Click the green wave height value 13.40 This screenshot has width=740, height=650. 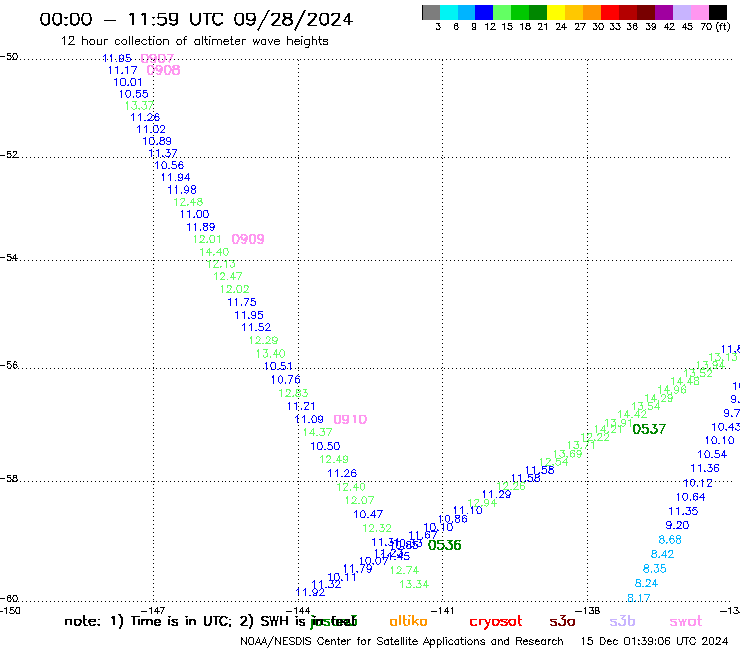pos(270,354)
